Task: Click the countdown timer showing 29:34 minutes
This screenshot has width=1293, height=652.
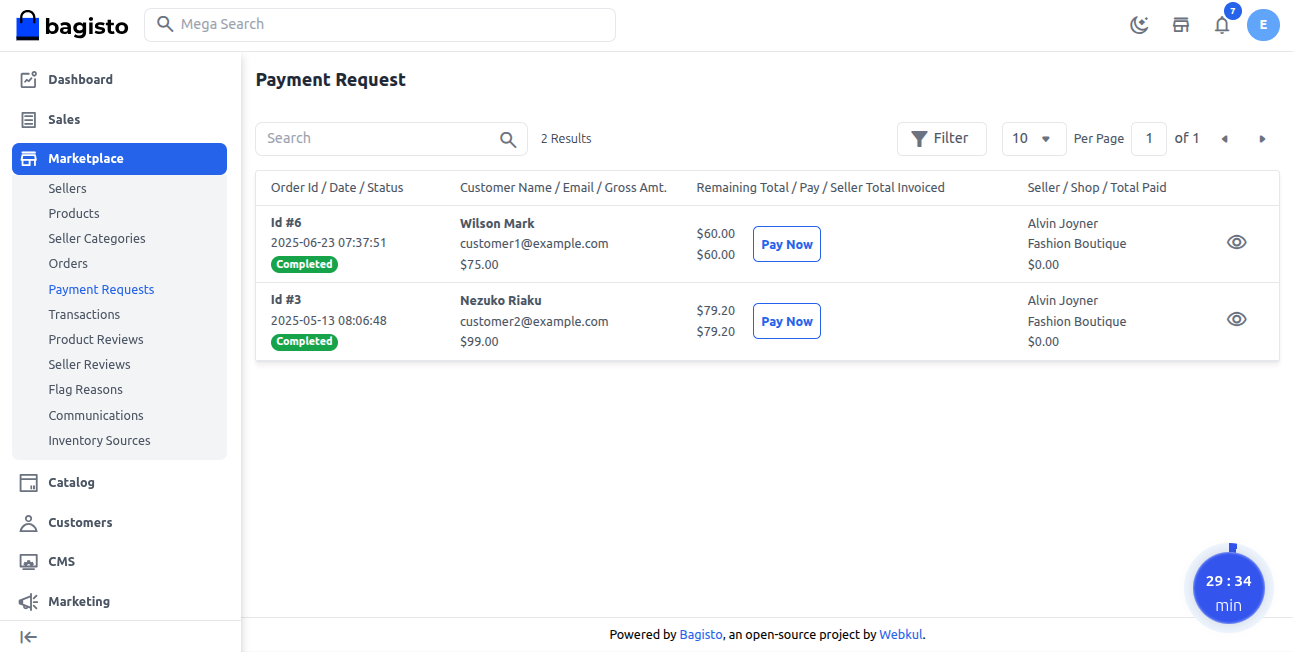Action: point(1229,587)
